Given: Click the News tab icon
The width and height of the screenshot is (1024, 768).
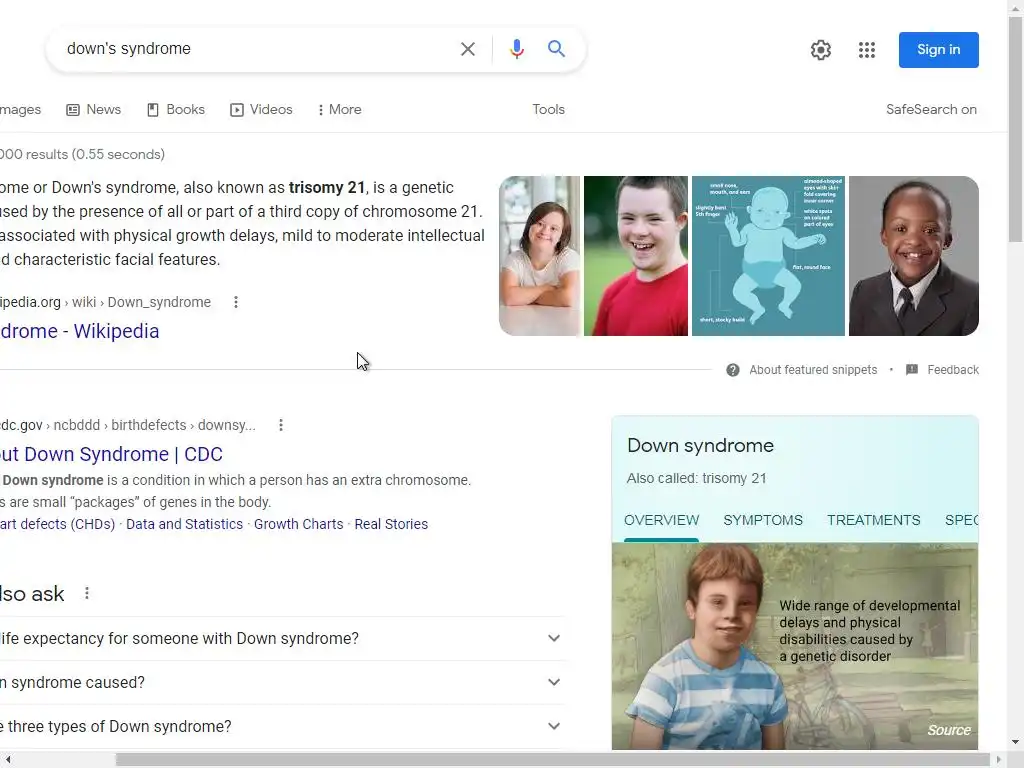Looking at the screenshot, I should [x=73, y=110].
